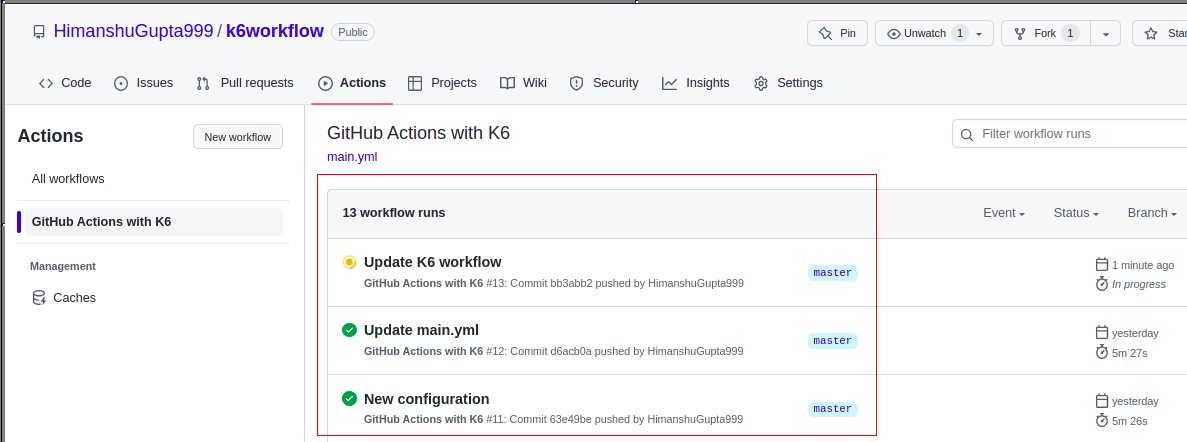Click the repository icon beside HimanshuGupta999

click(x=39, y=32)
